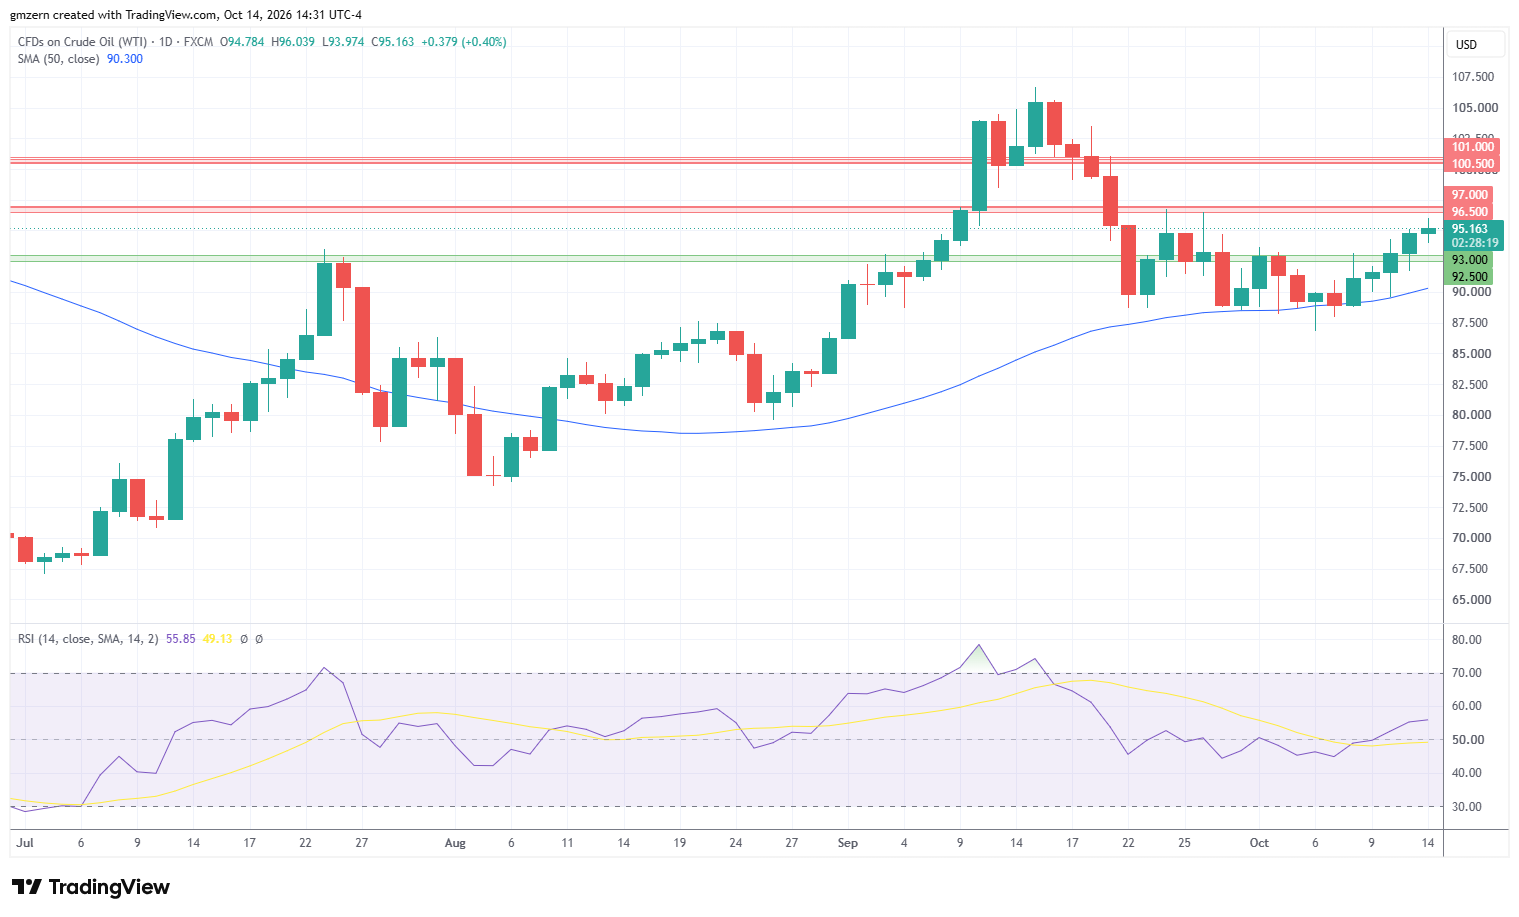Select the CFDs on Crude Oil (WTI) title
The image size is (1519, 917).
(82, 42)
